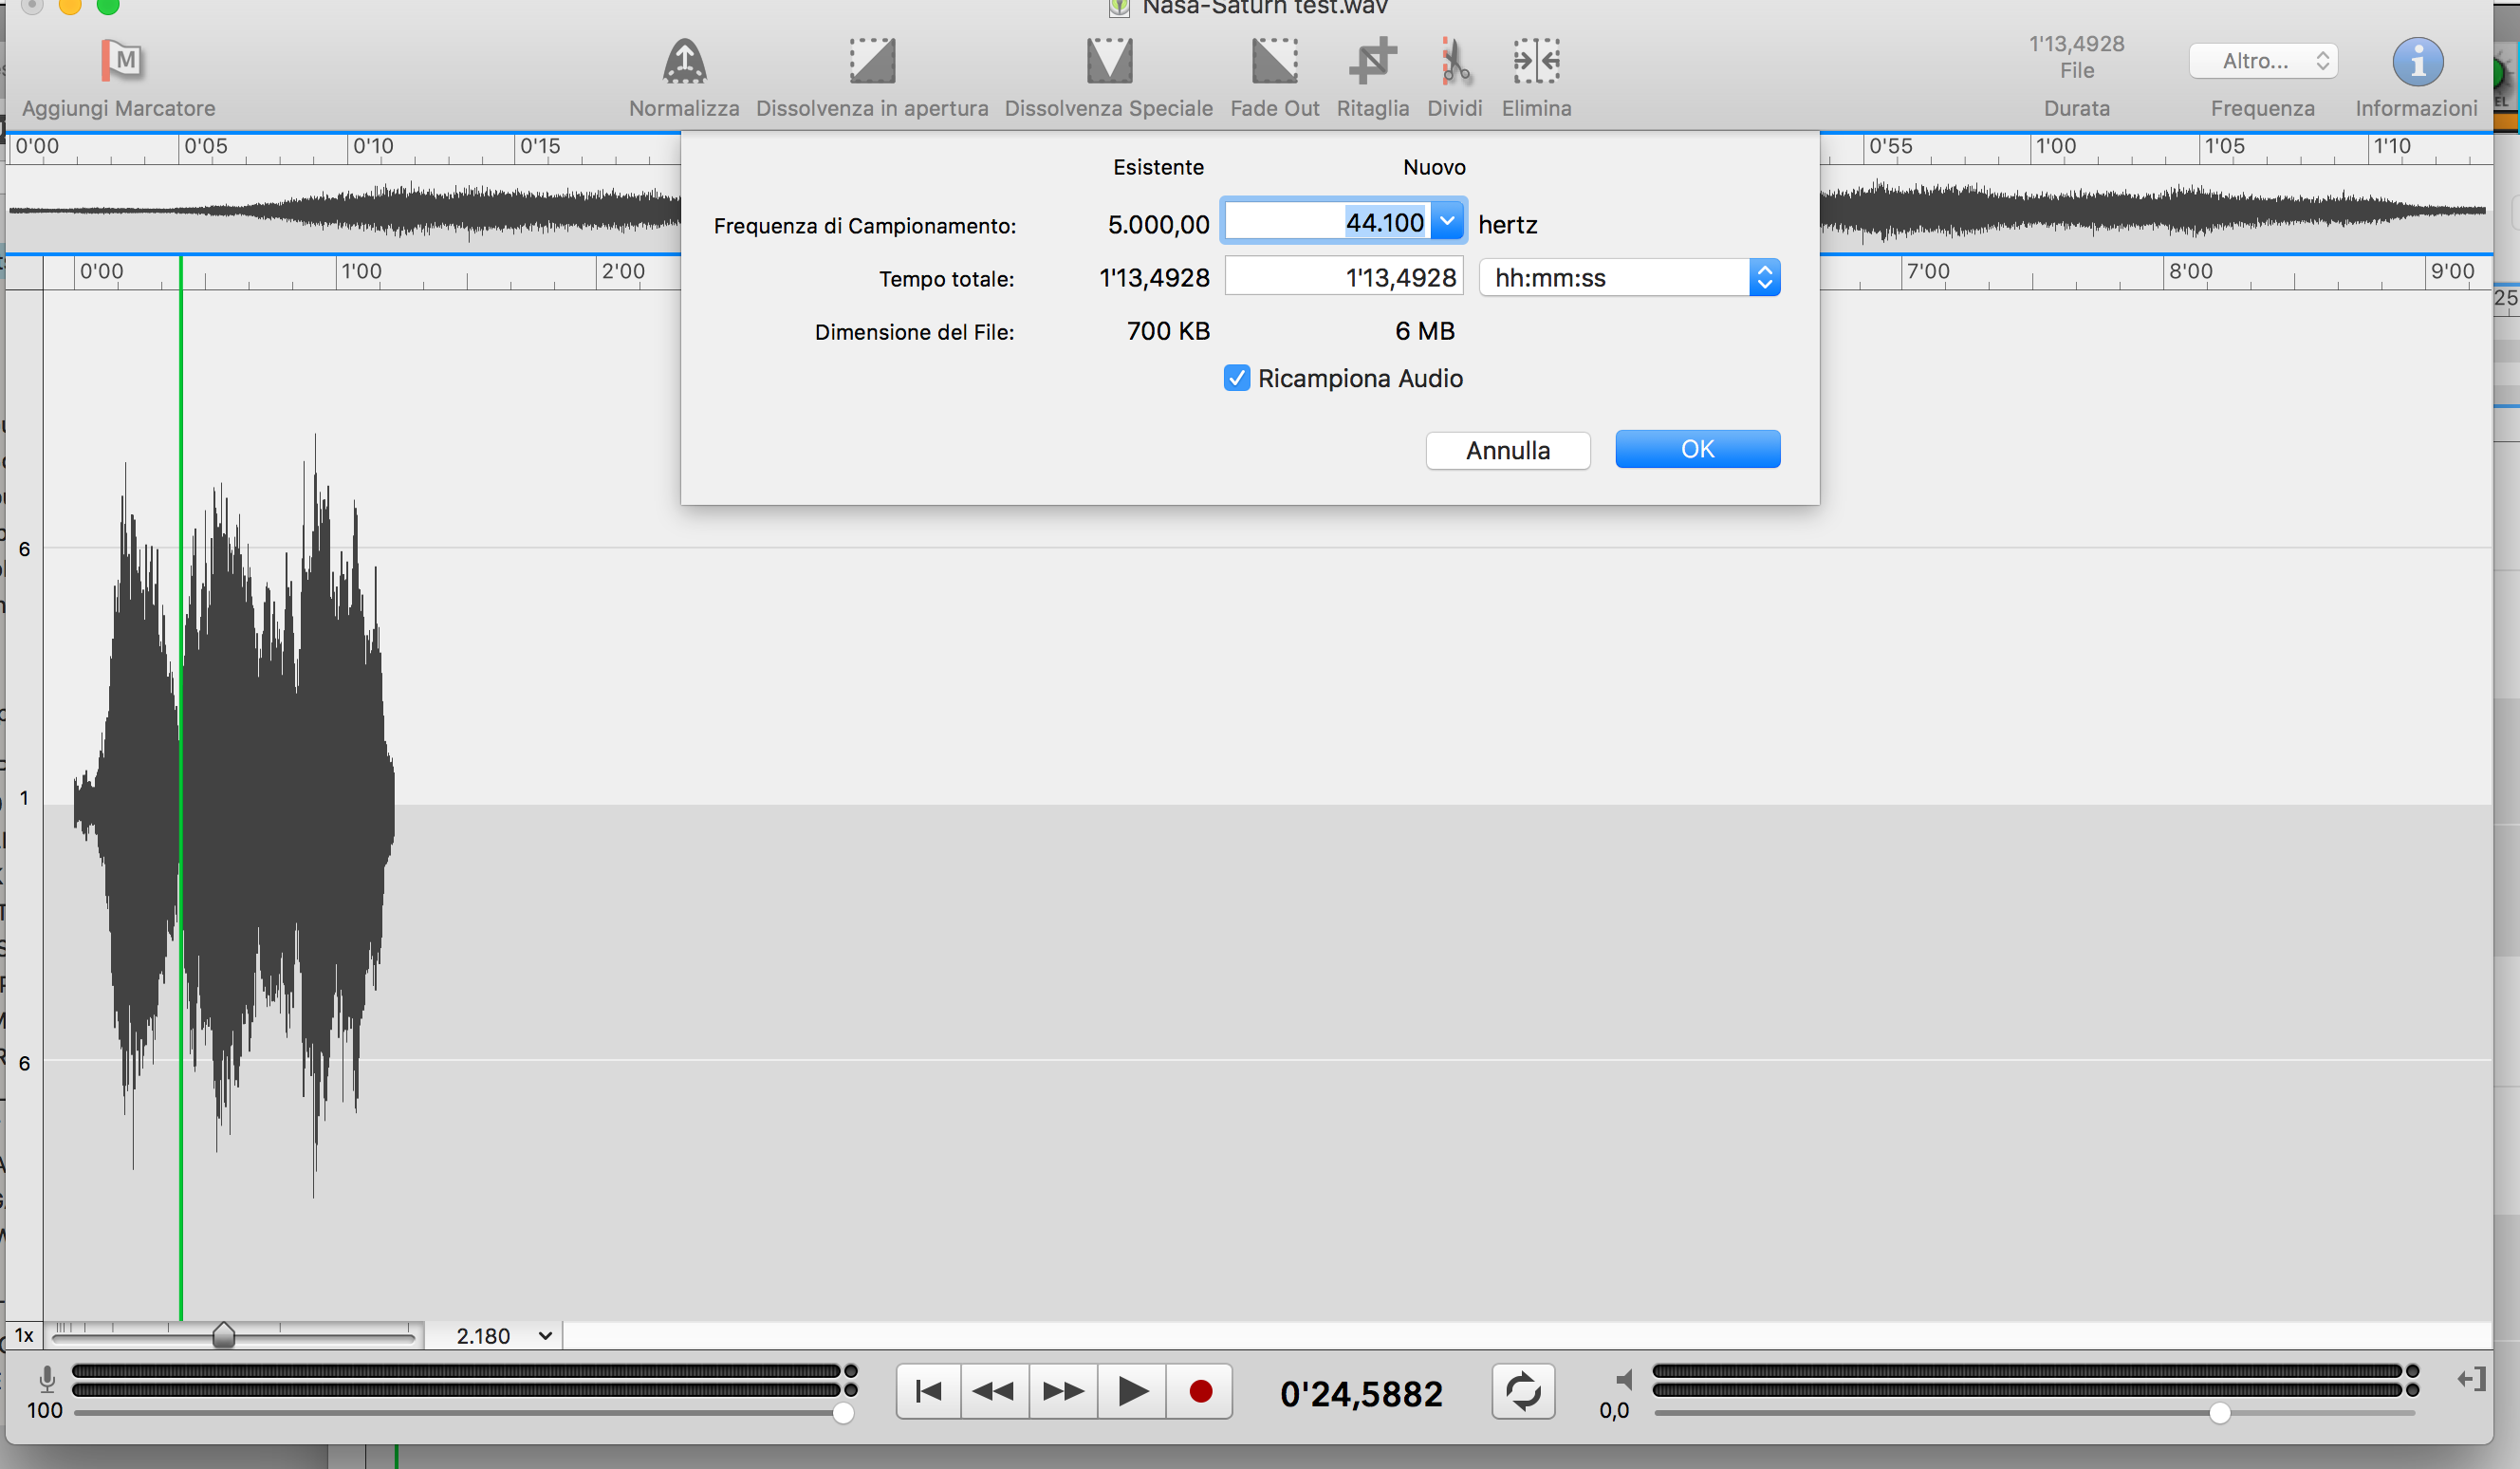Toggle the loop playback button
The image size is (2520, 1469).
click(x=1522, y=1391)
